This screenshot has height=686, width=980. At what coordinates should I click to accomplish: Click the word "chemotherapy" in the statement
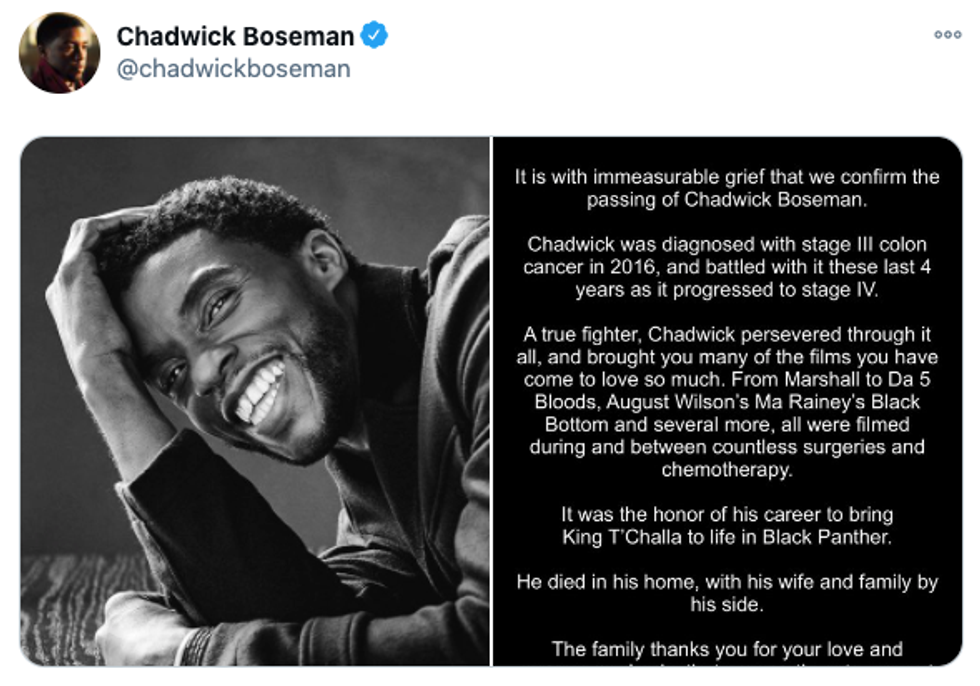727,469
